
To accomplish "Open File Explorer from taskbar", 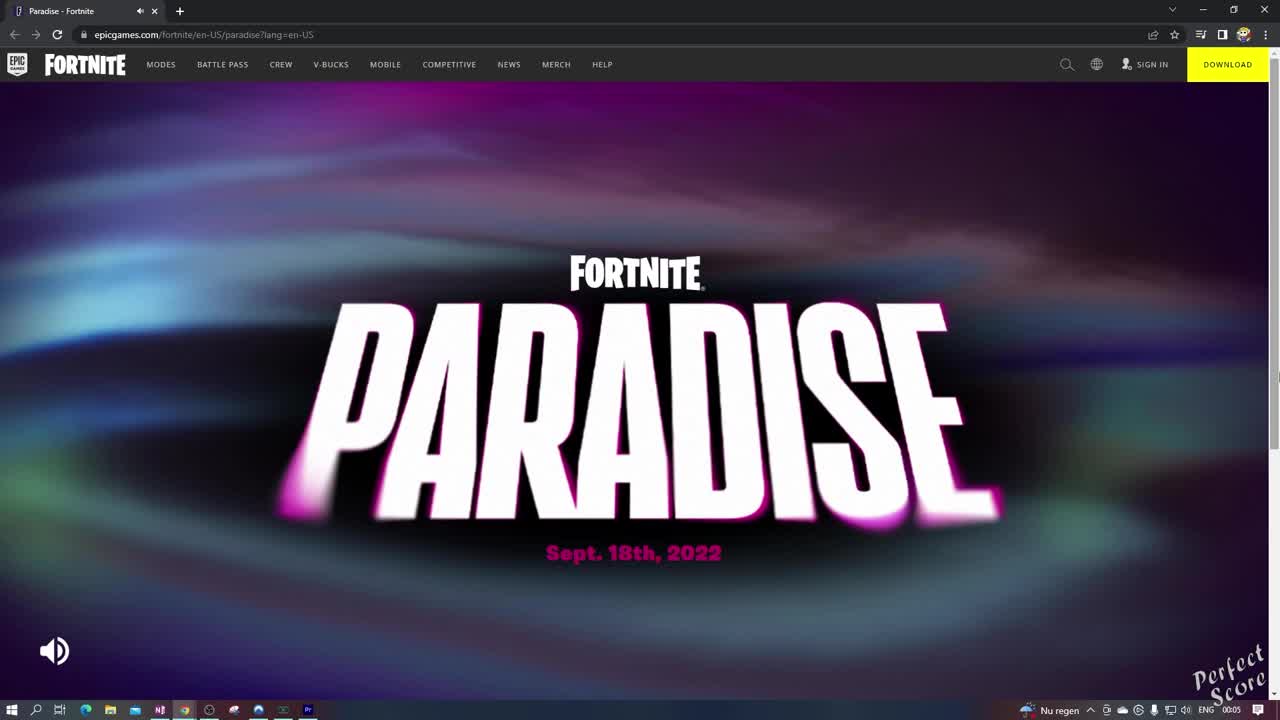I will [x=110, y=710].
